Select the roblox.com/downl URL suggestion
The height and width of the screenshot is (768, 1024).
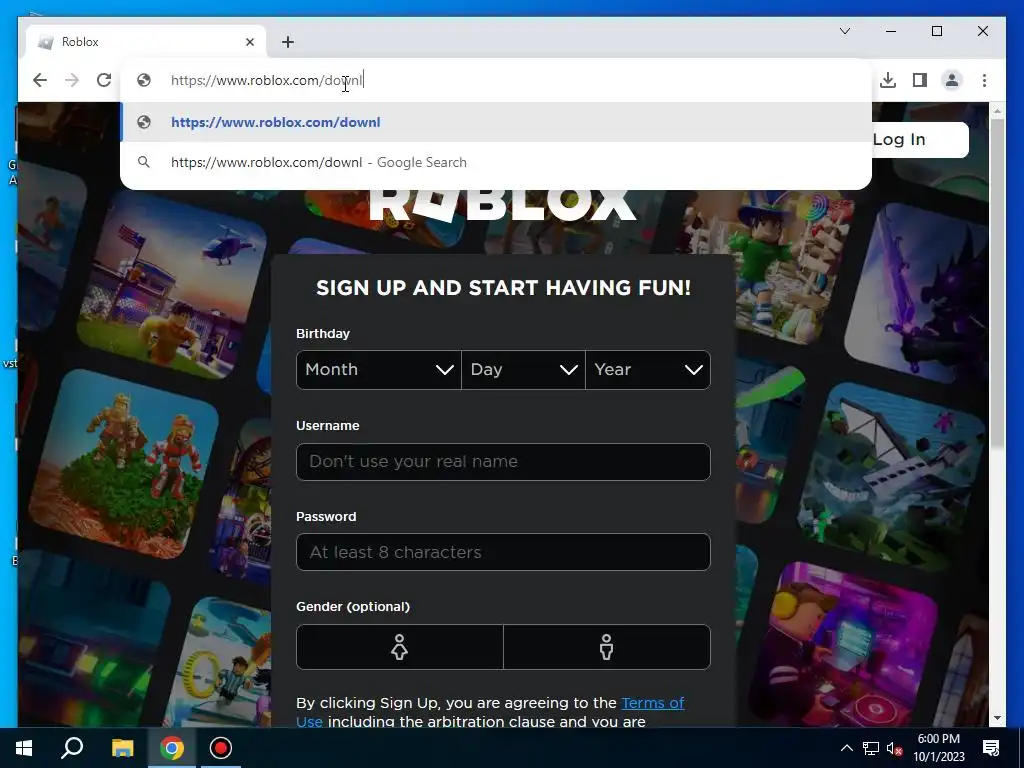pos(496,122)
